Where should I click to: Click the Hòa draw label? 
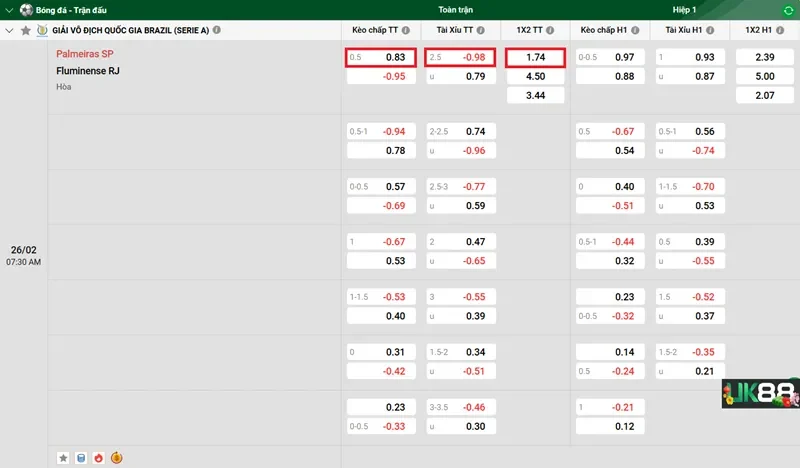pos(64,87)
